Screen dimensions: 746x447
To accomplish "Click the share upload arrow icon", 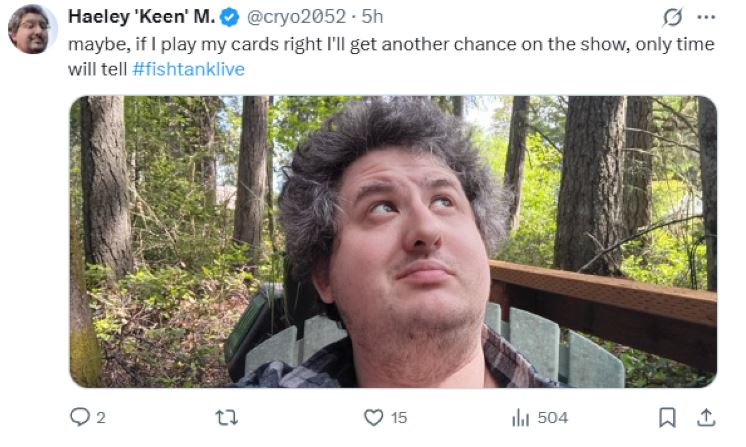I will click(706, 417).
